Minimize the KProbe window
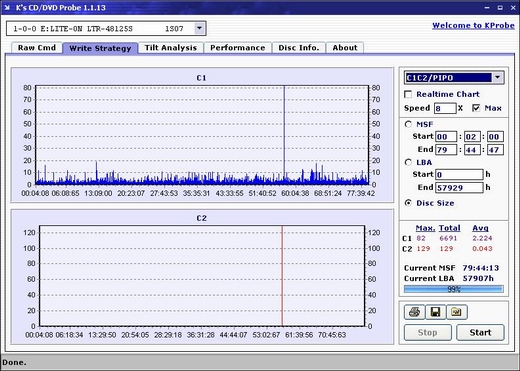 tap(487, 7)
